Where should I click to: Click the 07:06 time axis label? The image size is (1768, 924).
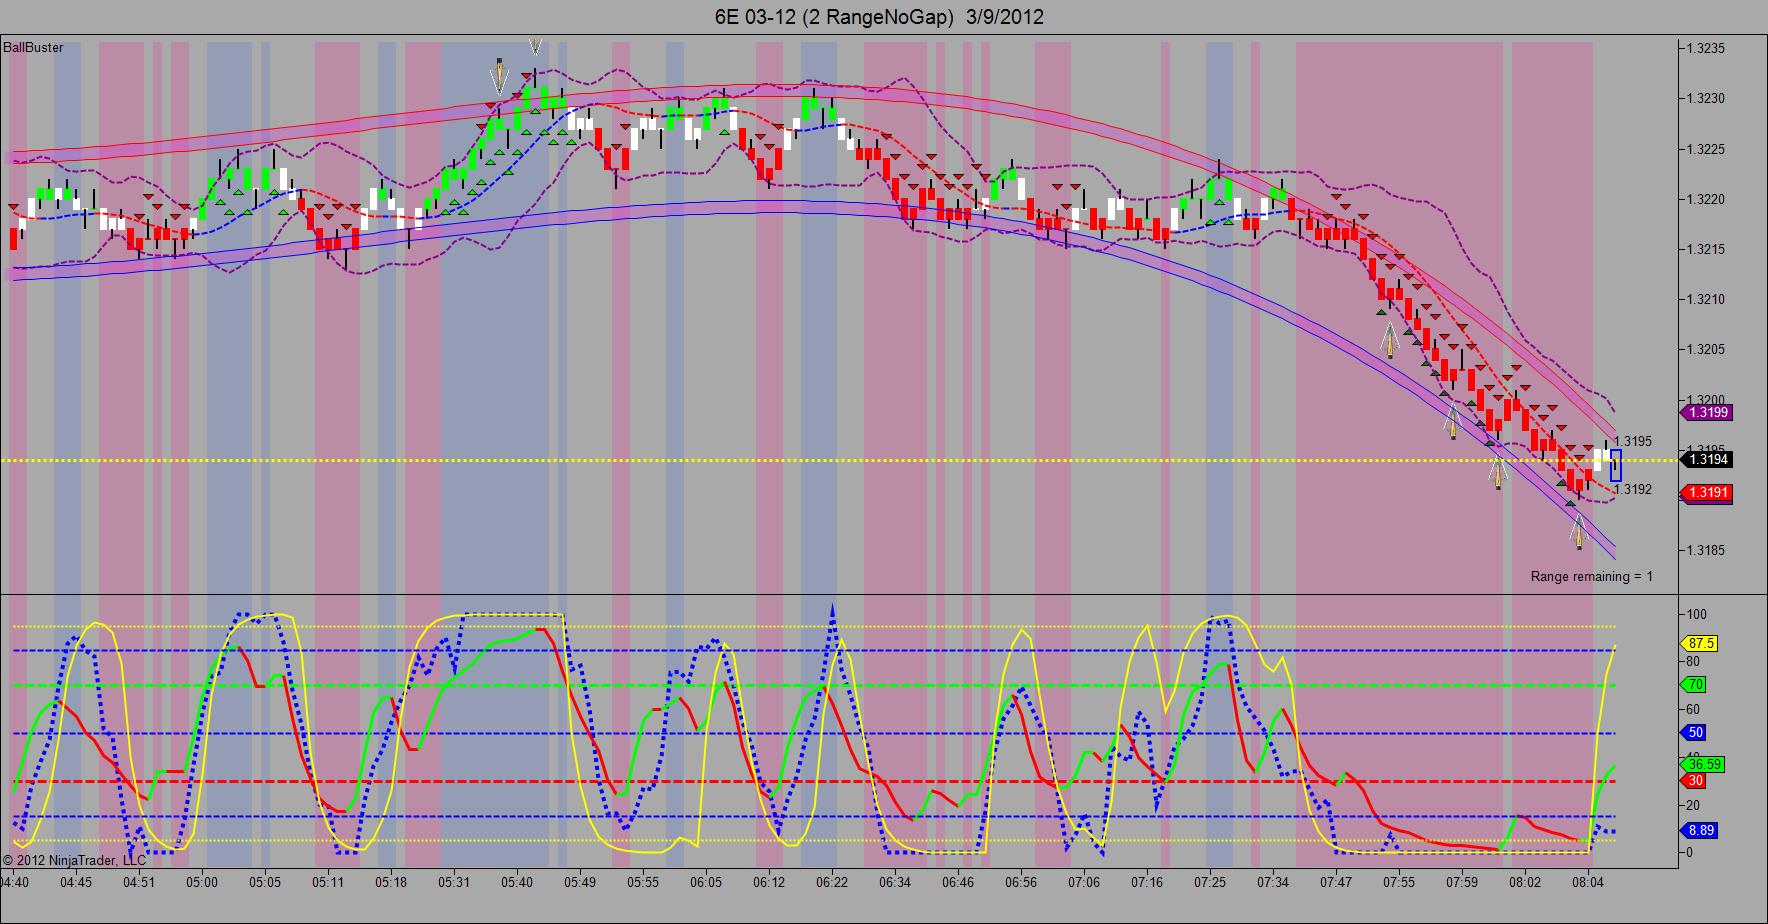pyautogui.click(x=1084, y=882)
